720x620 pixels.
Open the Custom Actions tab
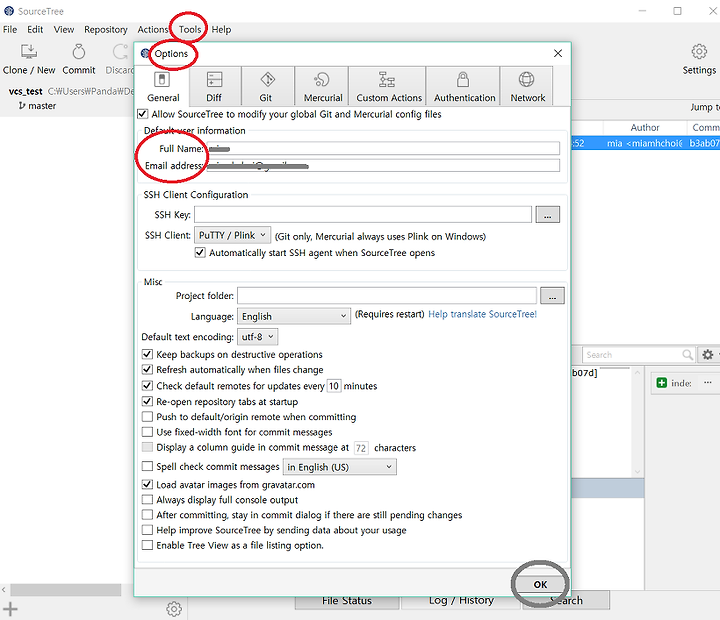388,86
